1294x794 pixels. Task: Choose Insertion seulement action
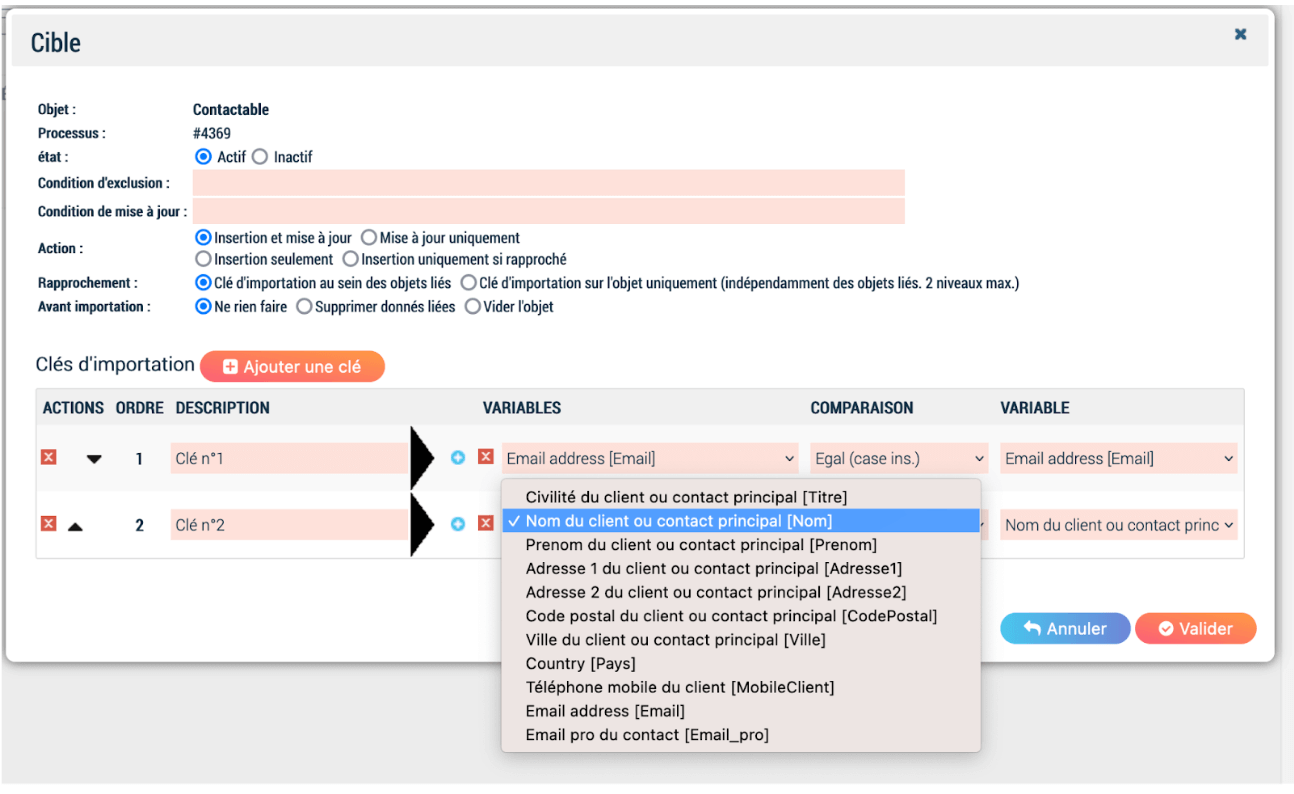pyautogui.click(x=203, y=259)
